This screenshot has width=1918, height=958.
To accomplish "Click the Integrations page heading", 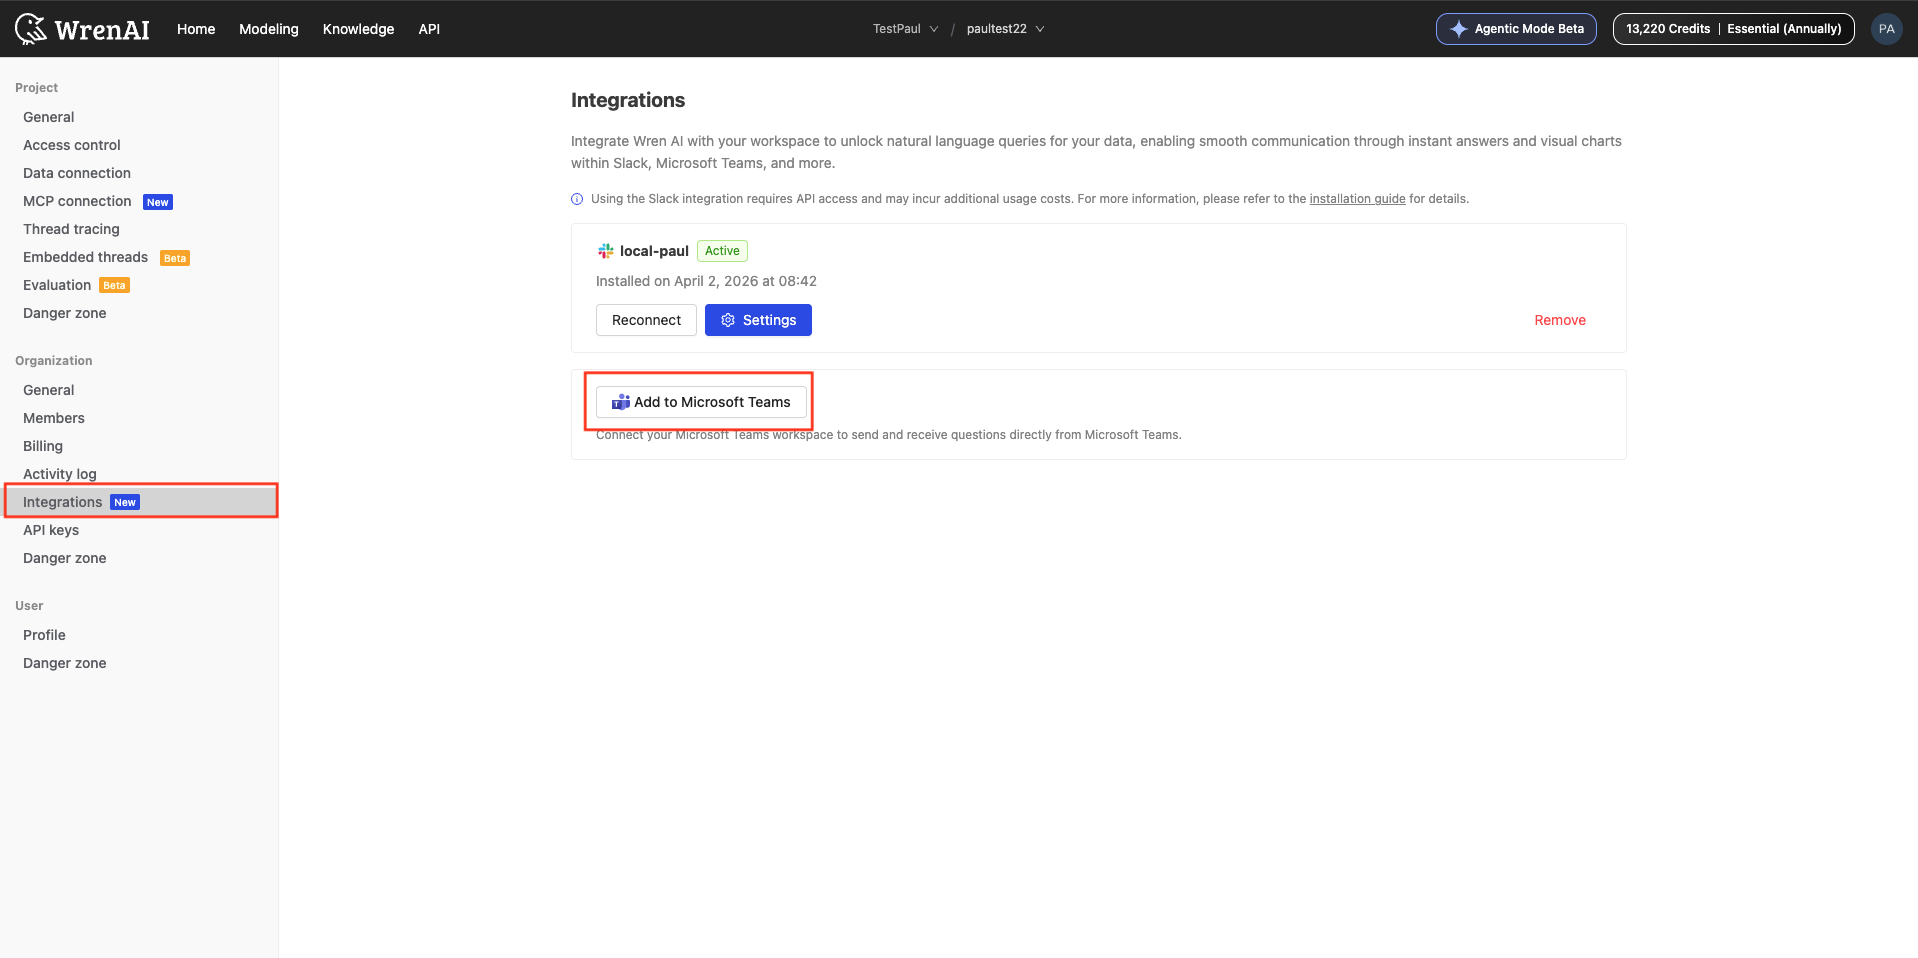I will pos(628,100).
